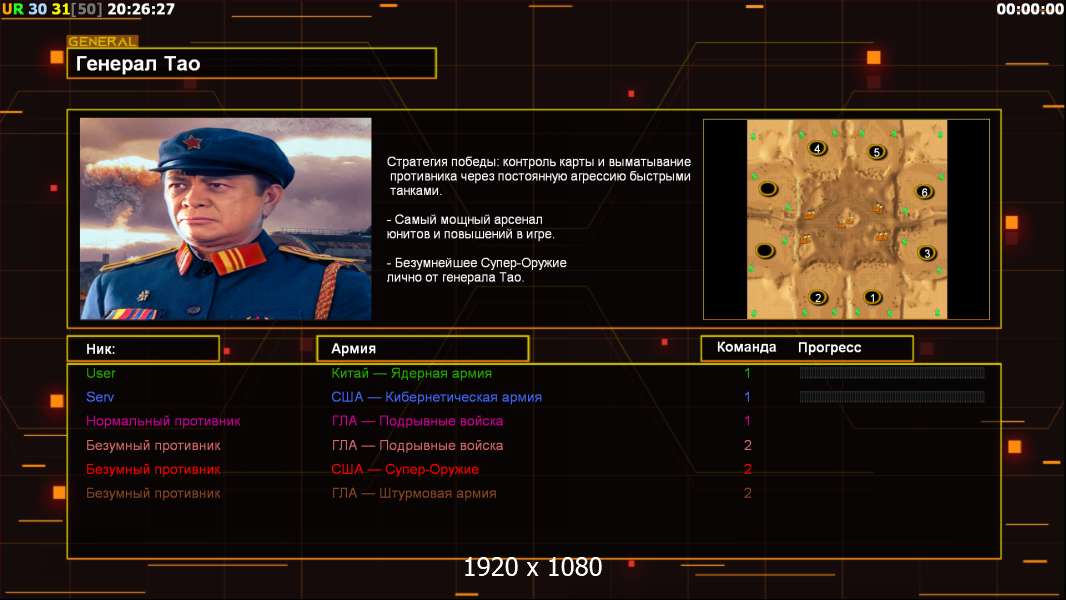Click "ГЛА — Штурмовая армия" army entry
Image resolution: width=1066 pixels, height=600 pixels.
pyautogui.click(x=414, y=493)
